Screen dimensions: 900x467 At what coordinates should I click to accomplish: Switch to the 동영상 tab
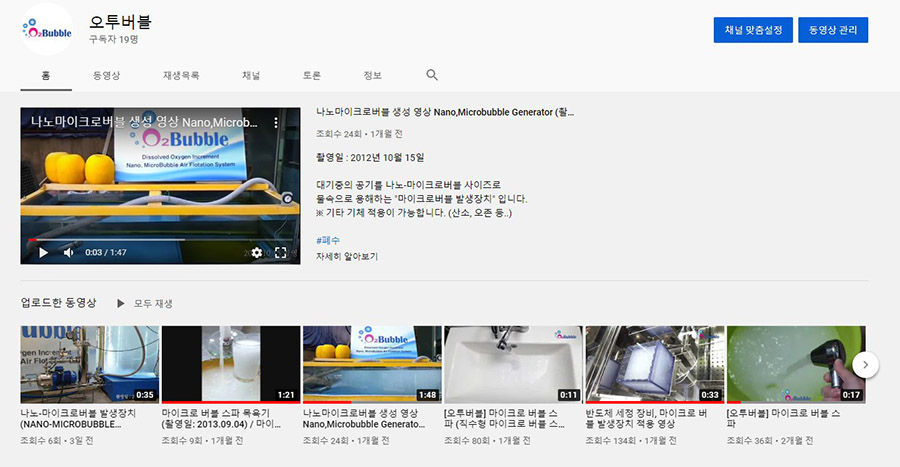[107, 75]
